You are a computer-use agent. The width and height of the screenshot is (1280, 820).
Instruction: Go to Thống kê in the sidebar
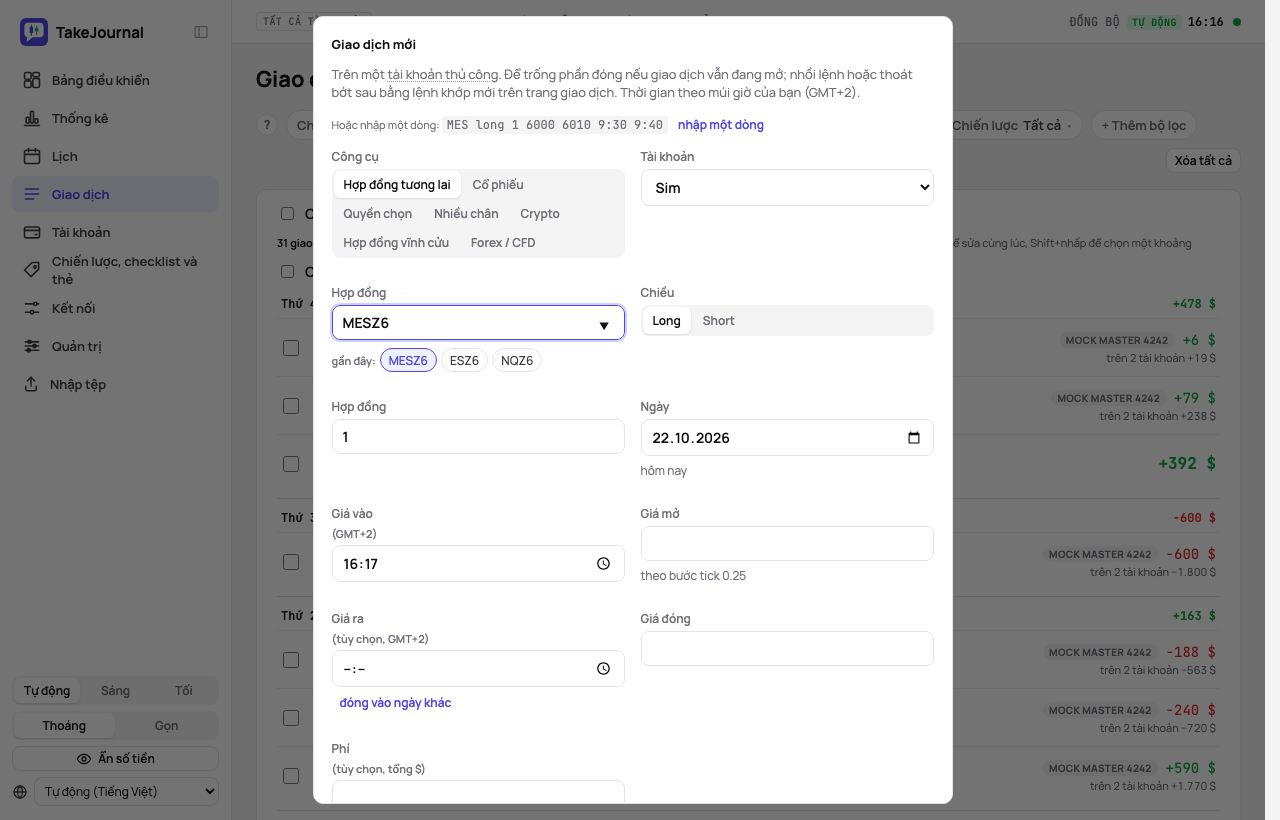115,118
